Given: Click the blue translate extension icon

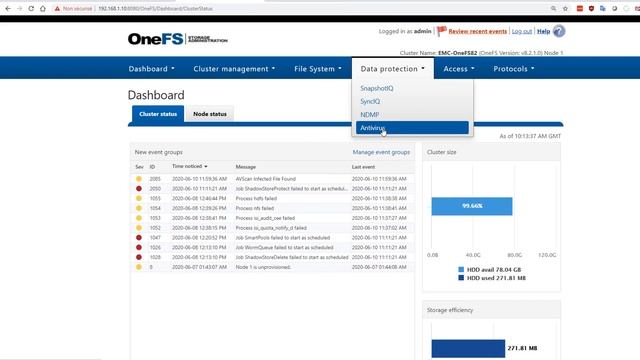Looking at the screenshot, I should (602, 9).
